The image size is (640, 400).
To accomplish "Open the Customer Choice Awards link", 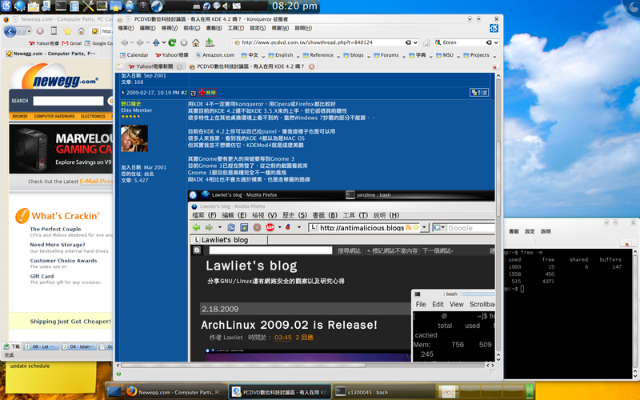I will [63, 260].
